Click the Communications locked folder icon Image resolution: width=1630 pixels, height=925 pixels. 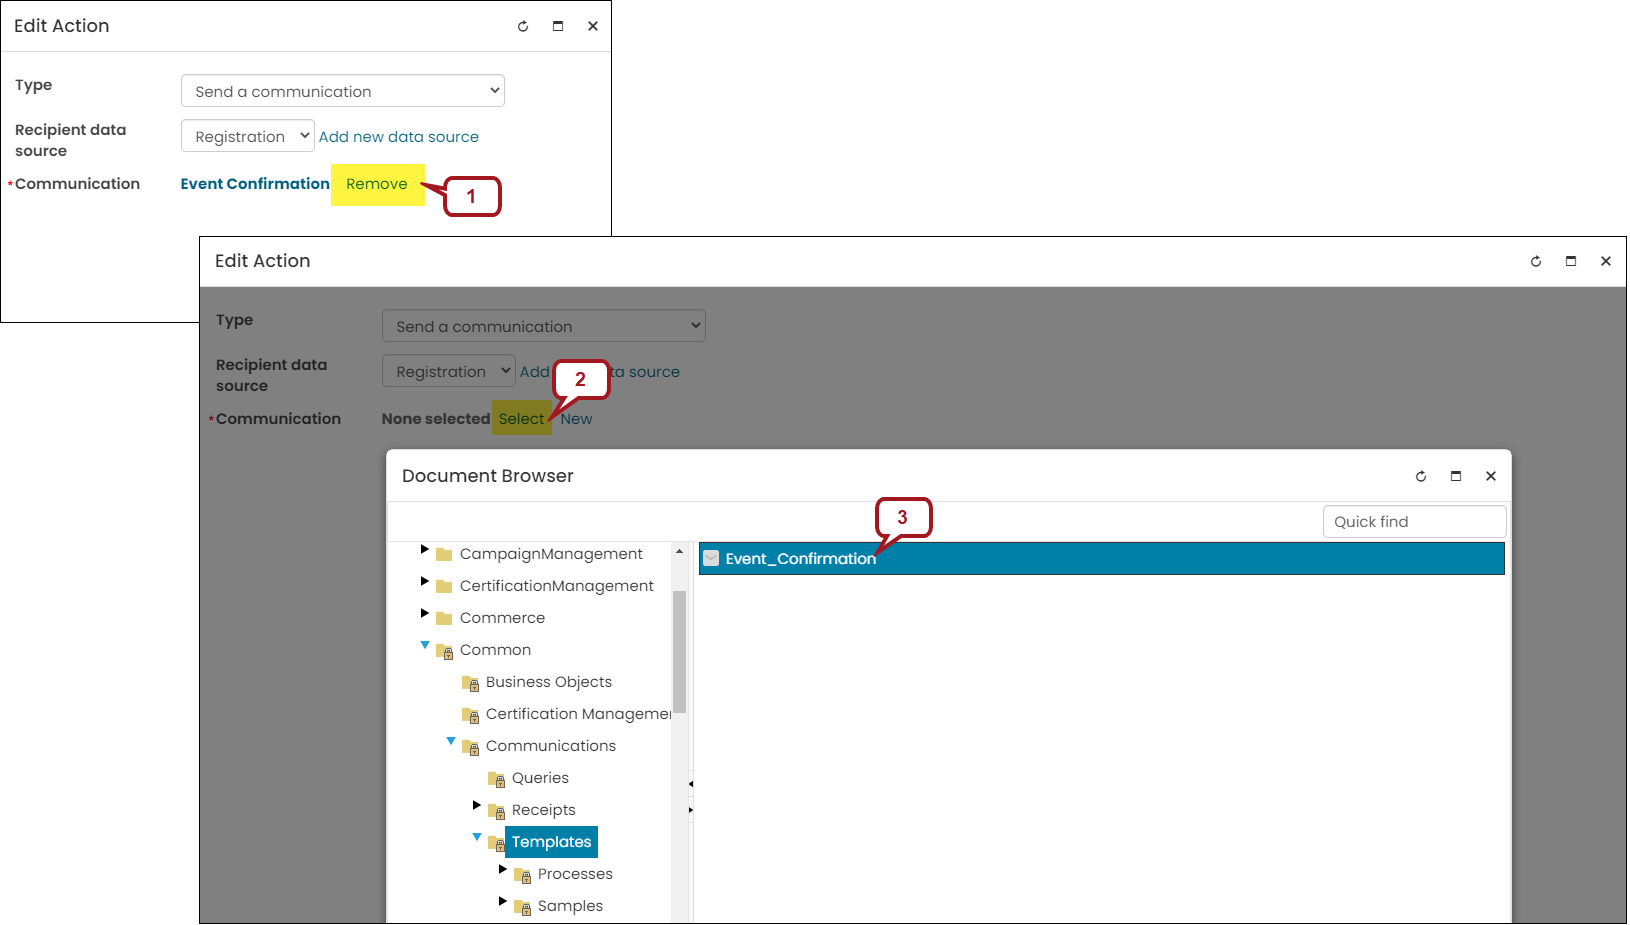tap(471, 747)
